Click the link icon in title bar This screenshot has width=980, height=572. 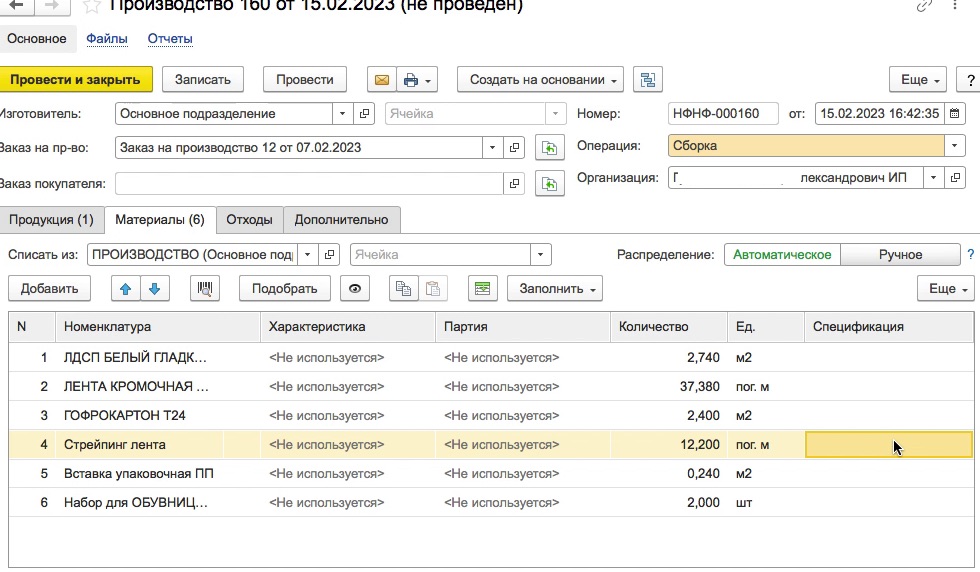924,6
